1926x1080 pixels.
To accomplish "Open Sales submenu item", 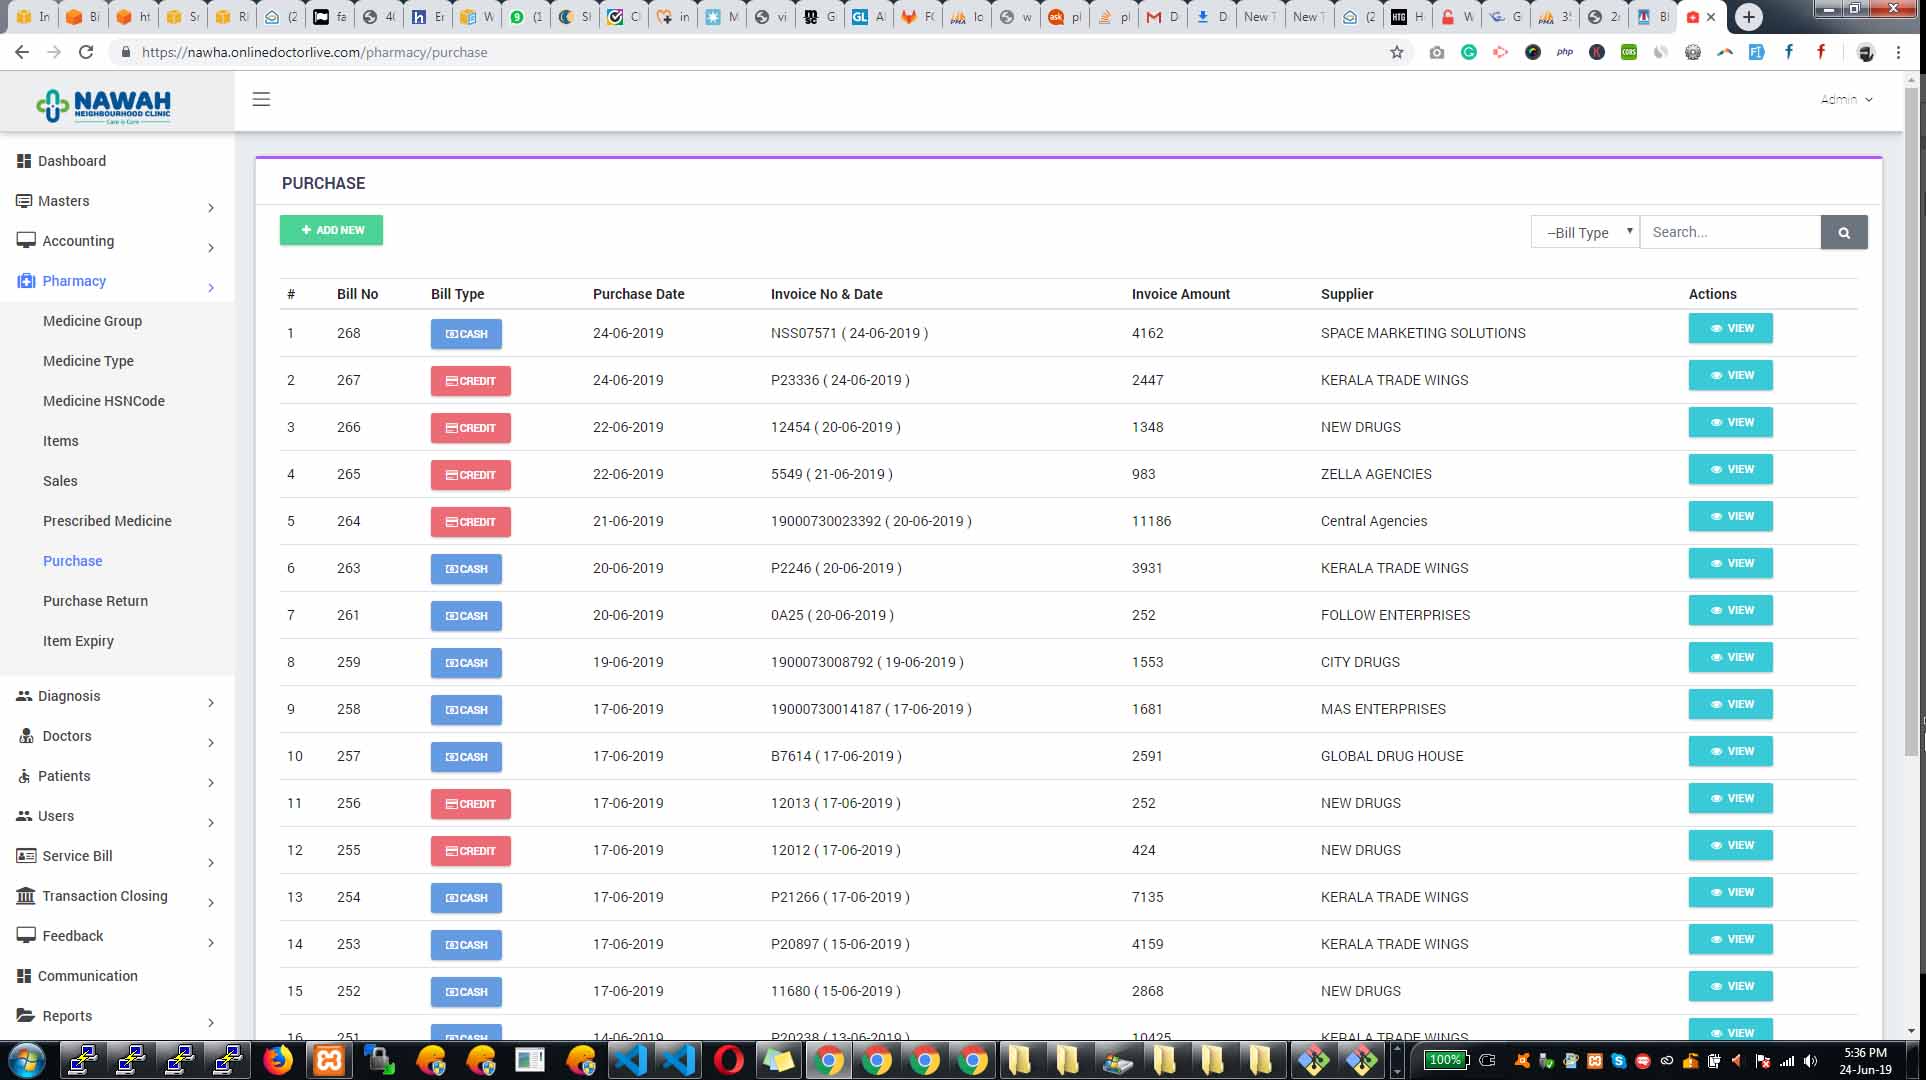I will point(60,481).
